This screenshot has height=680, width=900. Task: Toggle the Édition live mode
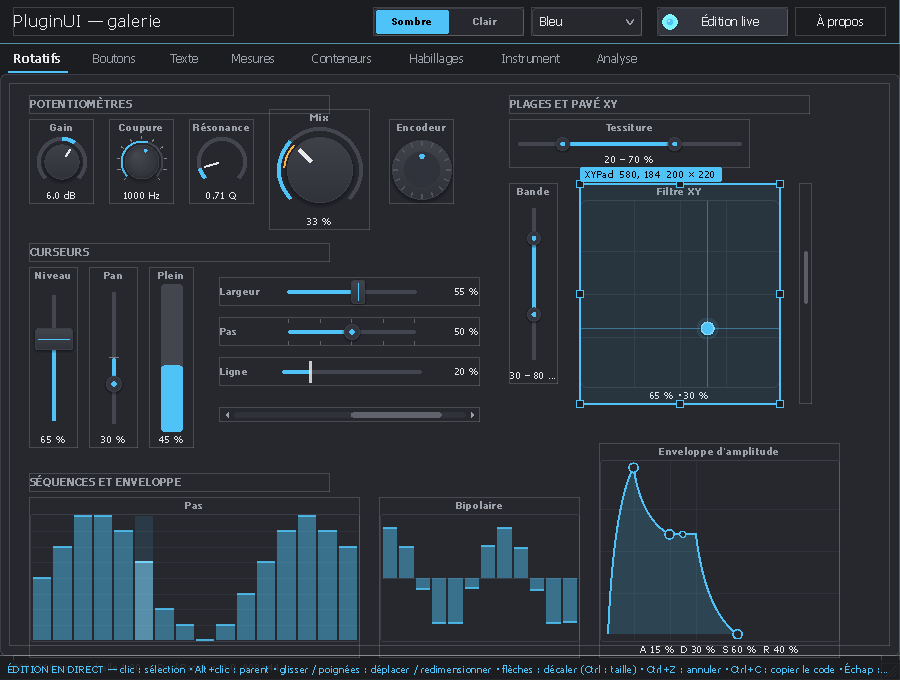tap(722, 22)
